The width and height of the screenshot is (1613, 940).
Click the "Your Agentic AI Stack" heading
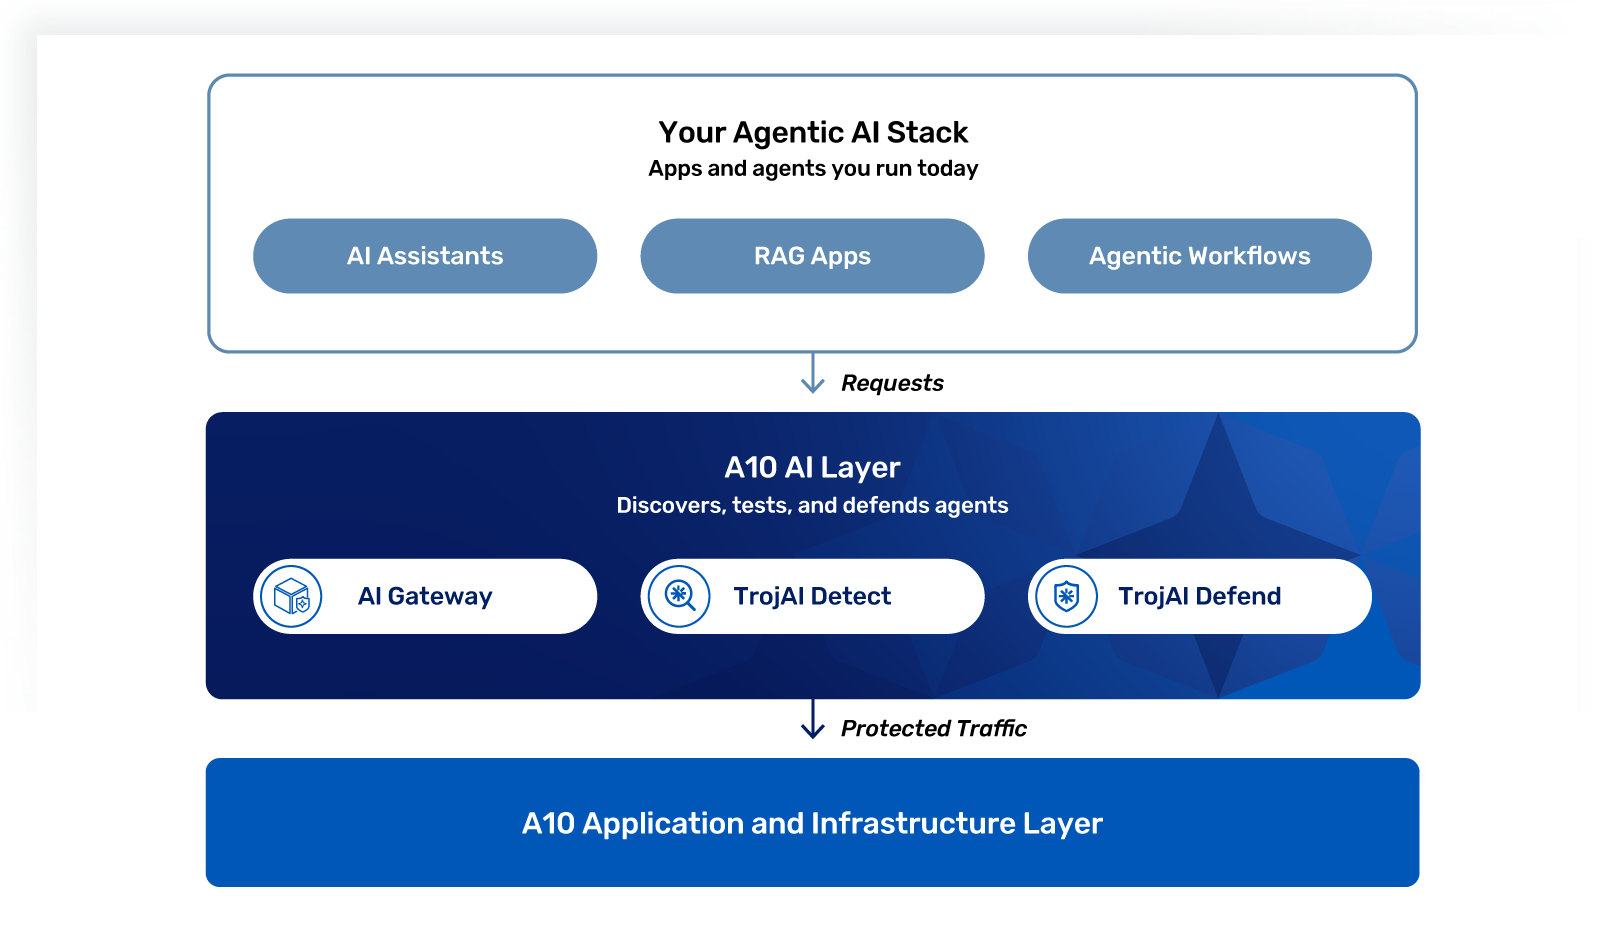[813, 132]
